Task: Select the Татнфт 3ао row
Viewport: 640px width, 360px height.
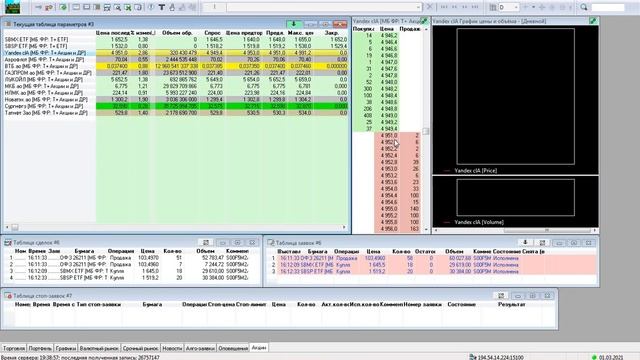Action: click(x=176, y=113)
